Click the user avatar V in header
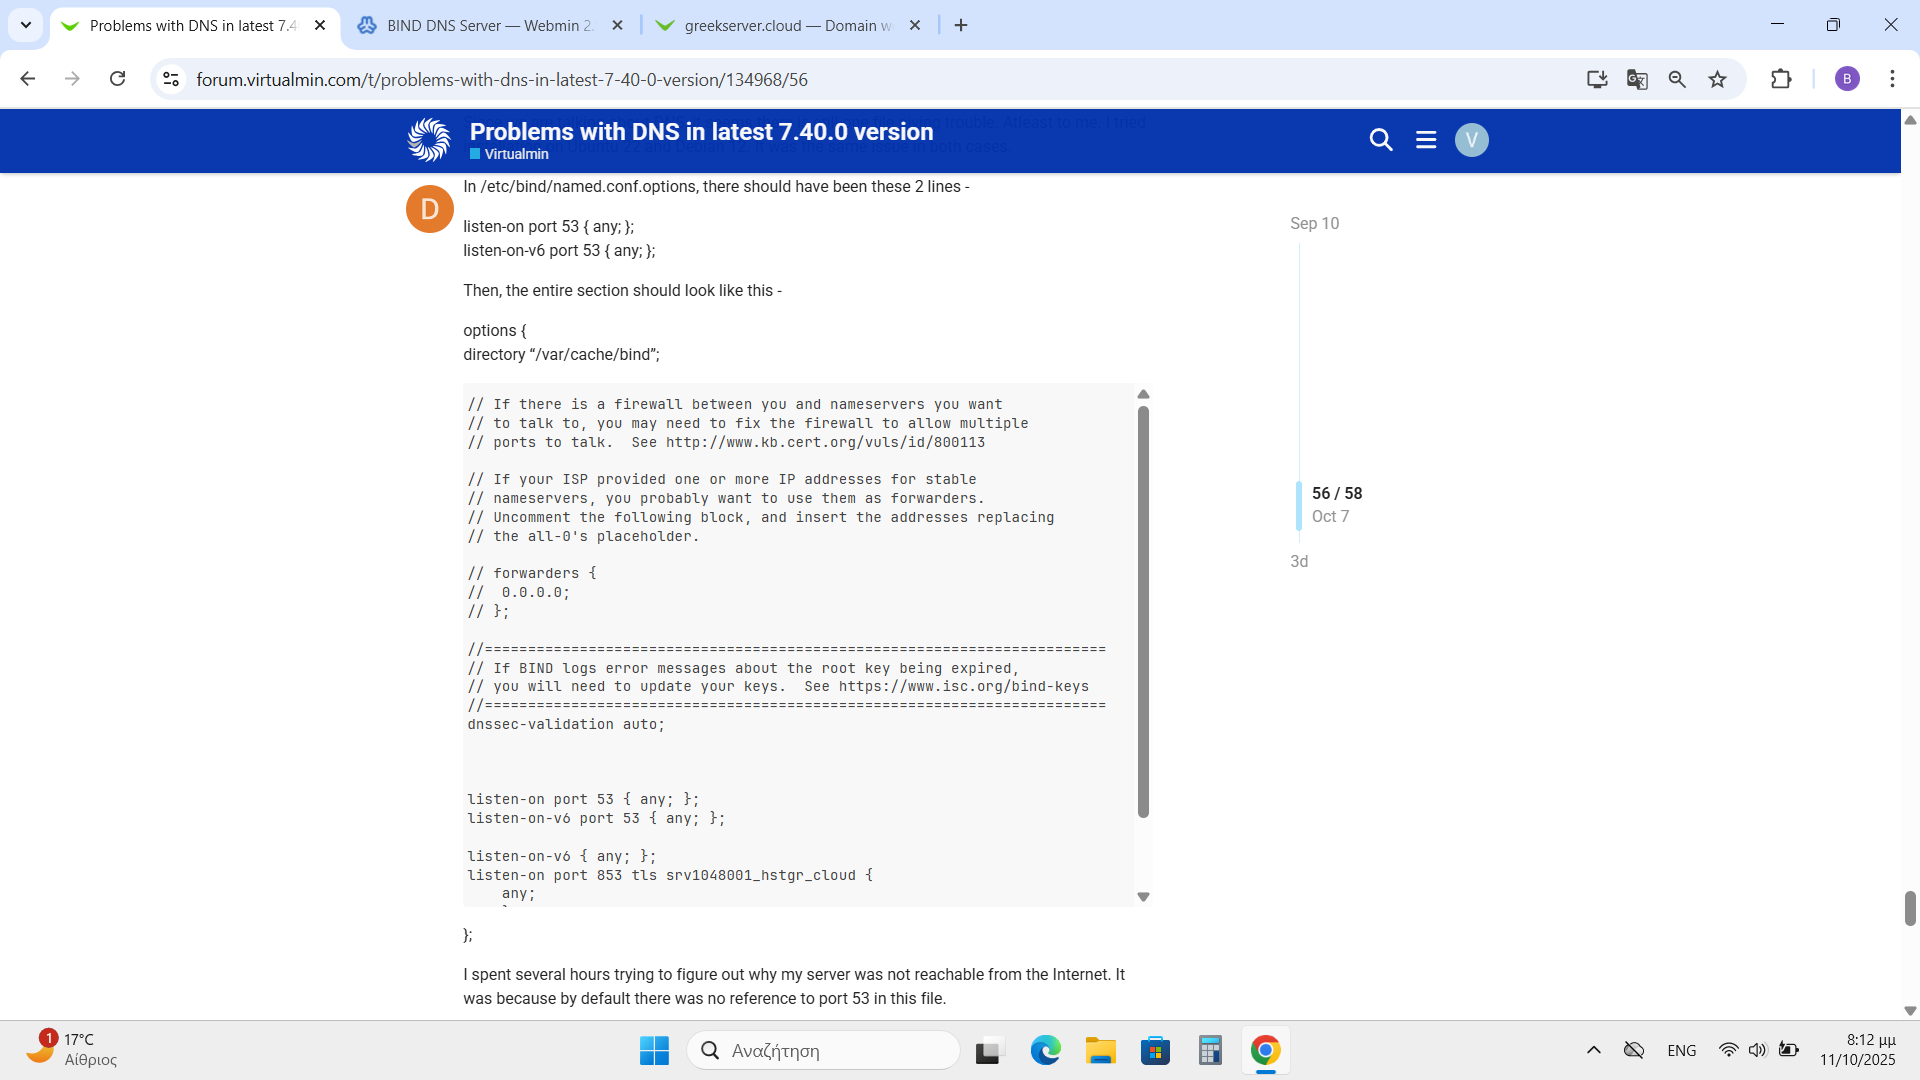 pos(1471,140)
